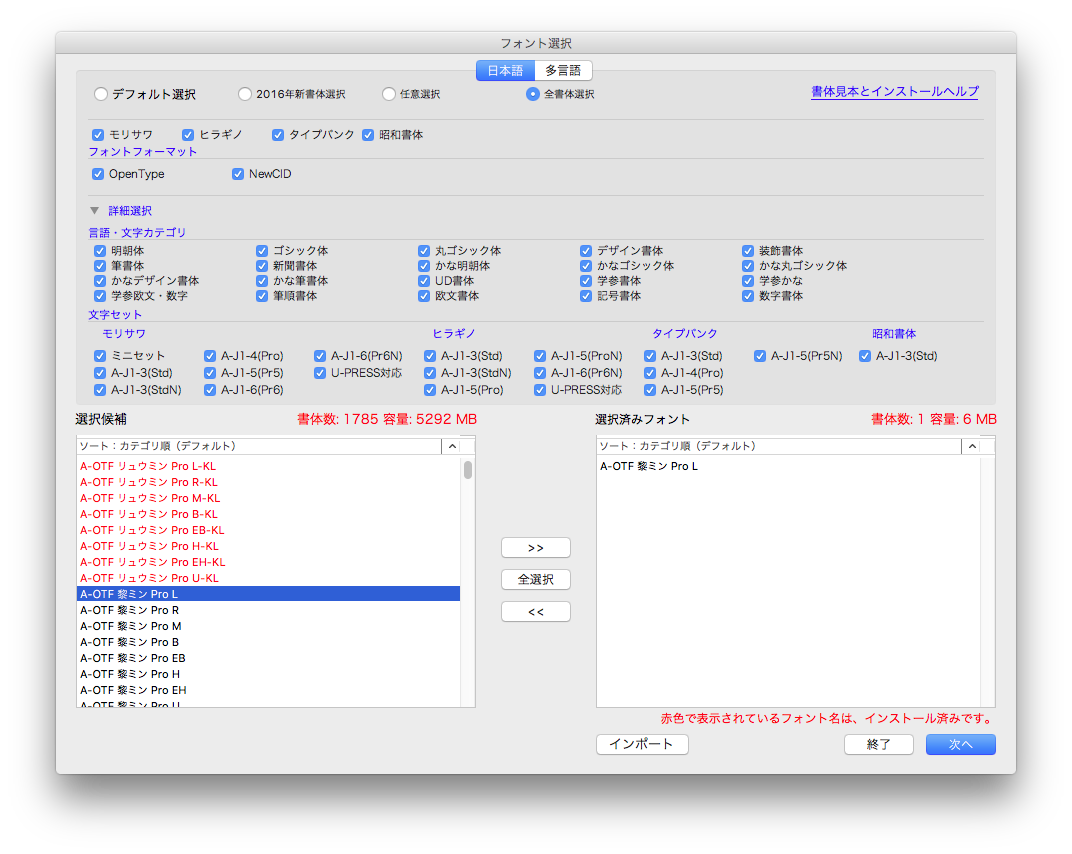Toggle the ゴシック体 category checkbox

pos(262,251)
